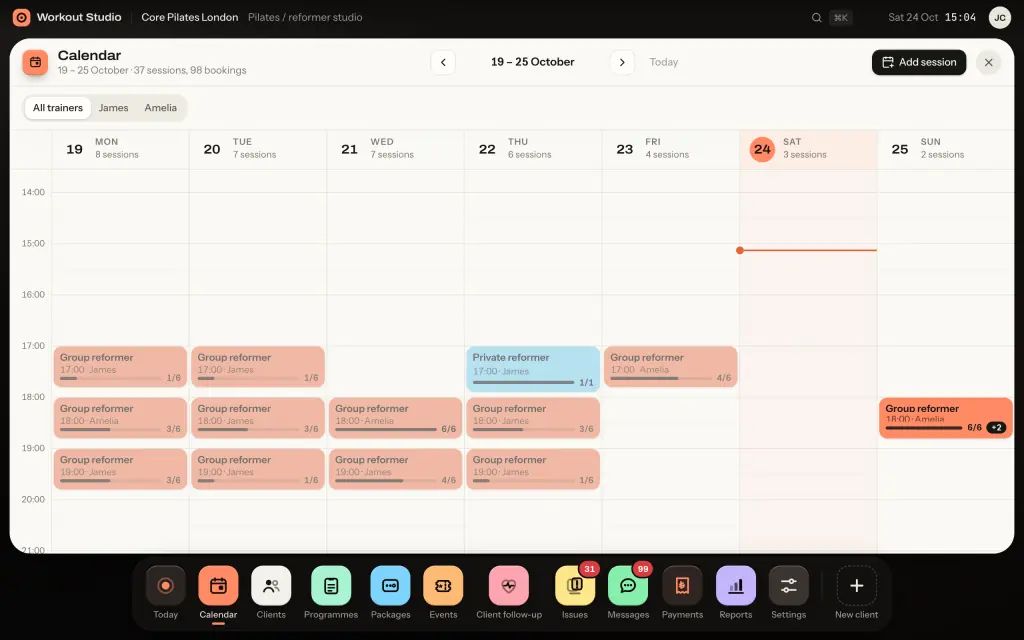Open Thursday 19:00 Group reformer session
This screenshot has height=640, width=1024.
pos(533,469)
